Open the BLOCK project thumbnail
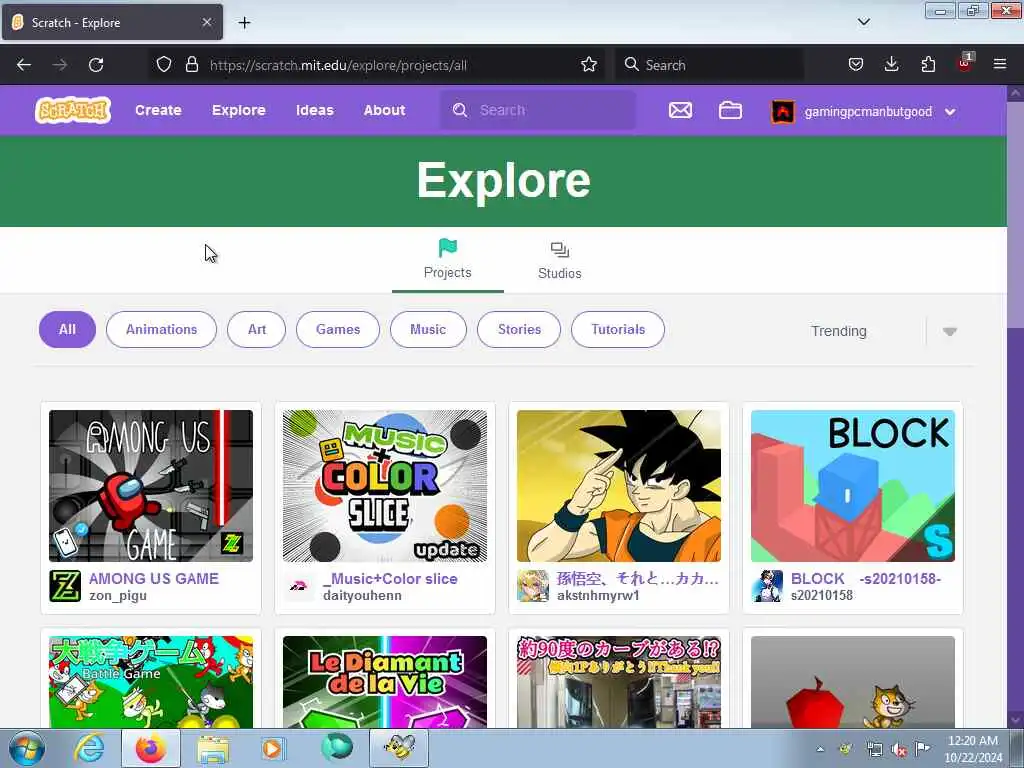1024x768 pixels. (x=853, y=486)
